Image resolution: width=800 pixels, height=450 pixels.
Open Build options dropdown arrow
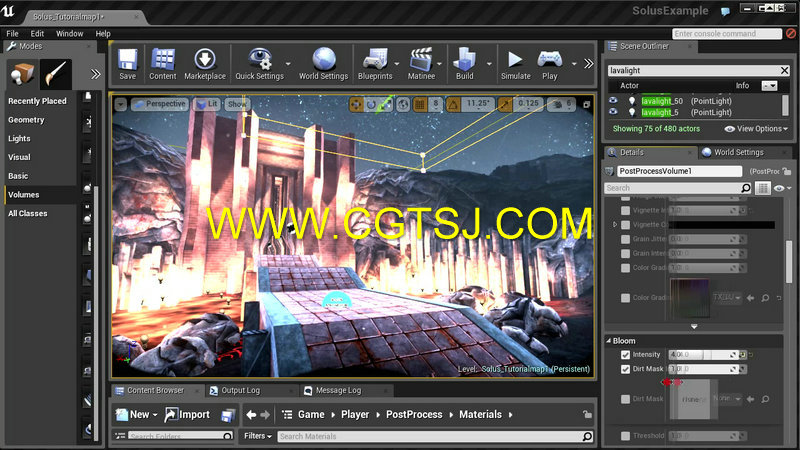tap(489, 64)
